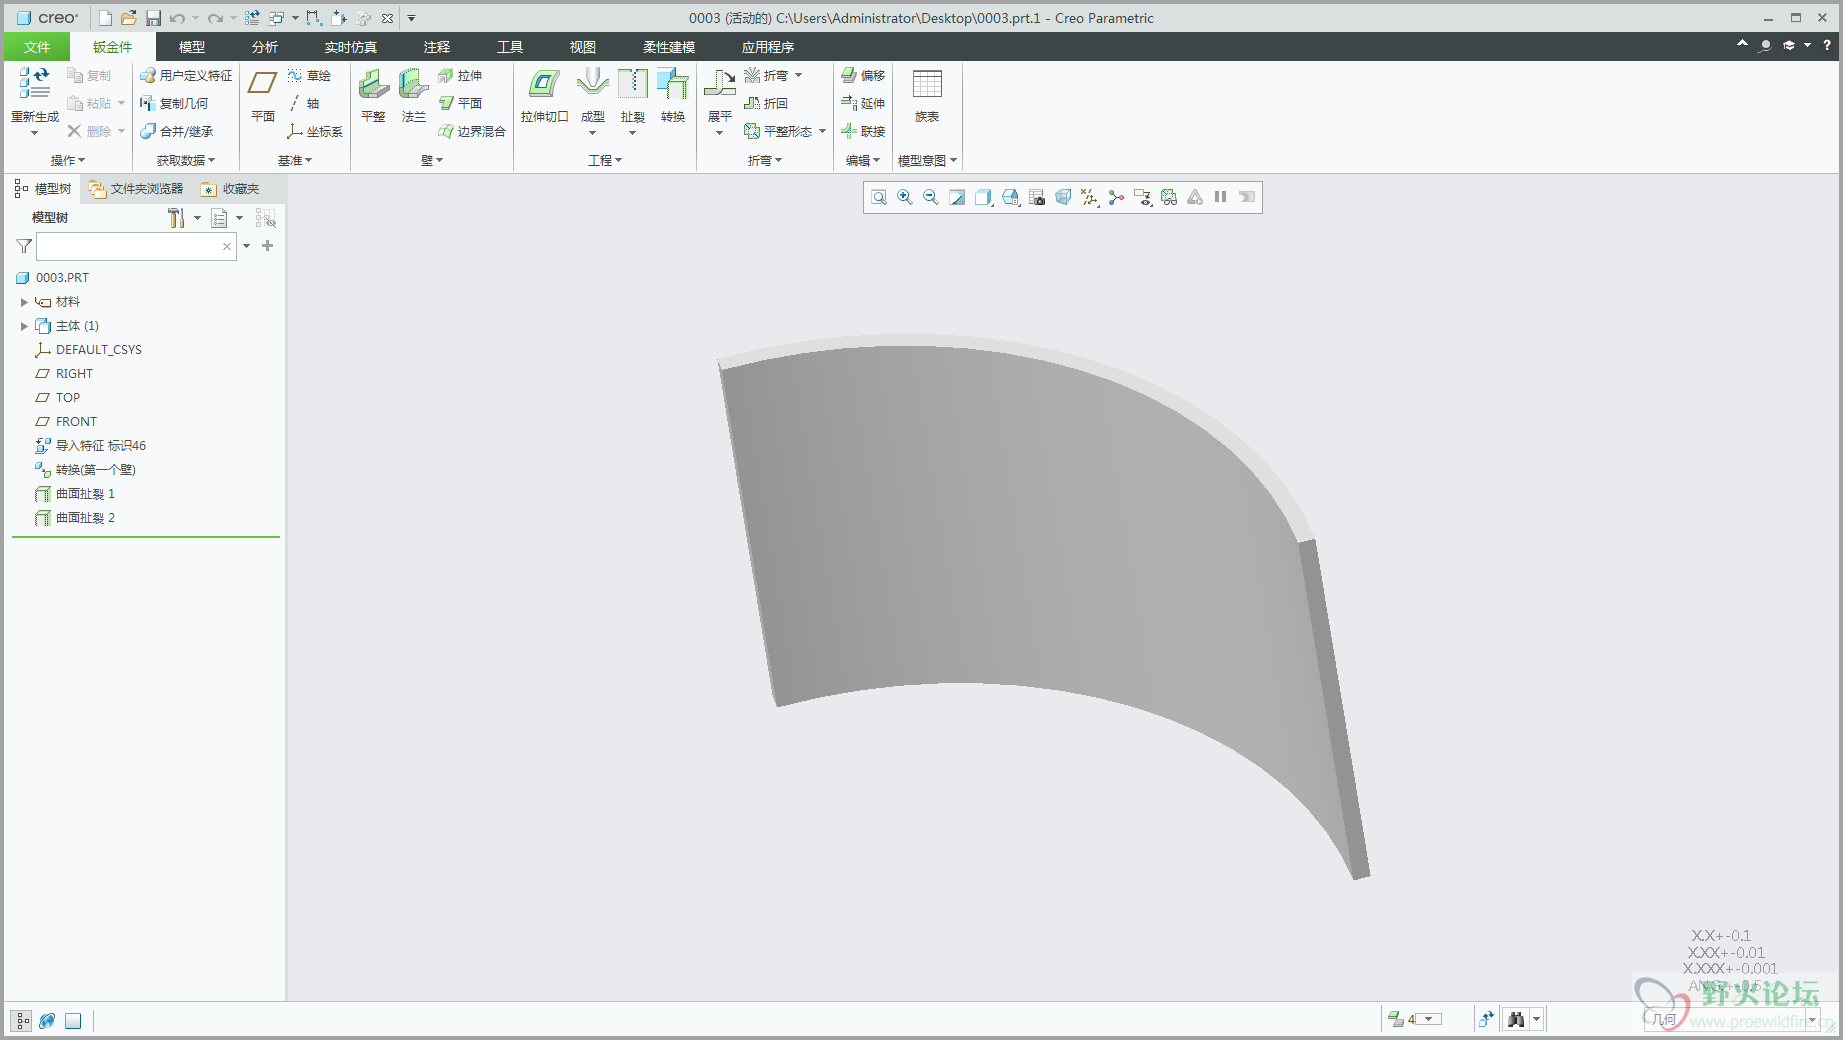This screenshot has height=1040, width=1843.
Task: Expand the Materials (材料) tree node
Action: point(24,302)
